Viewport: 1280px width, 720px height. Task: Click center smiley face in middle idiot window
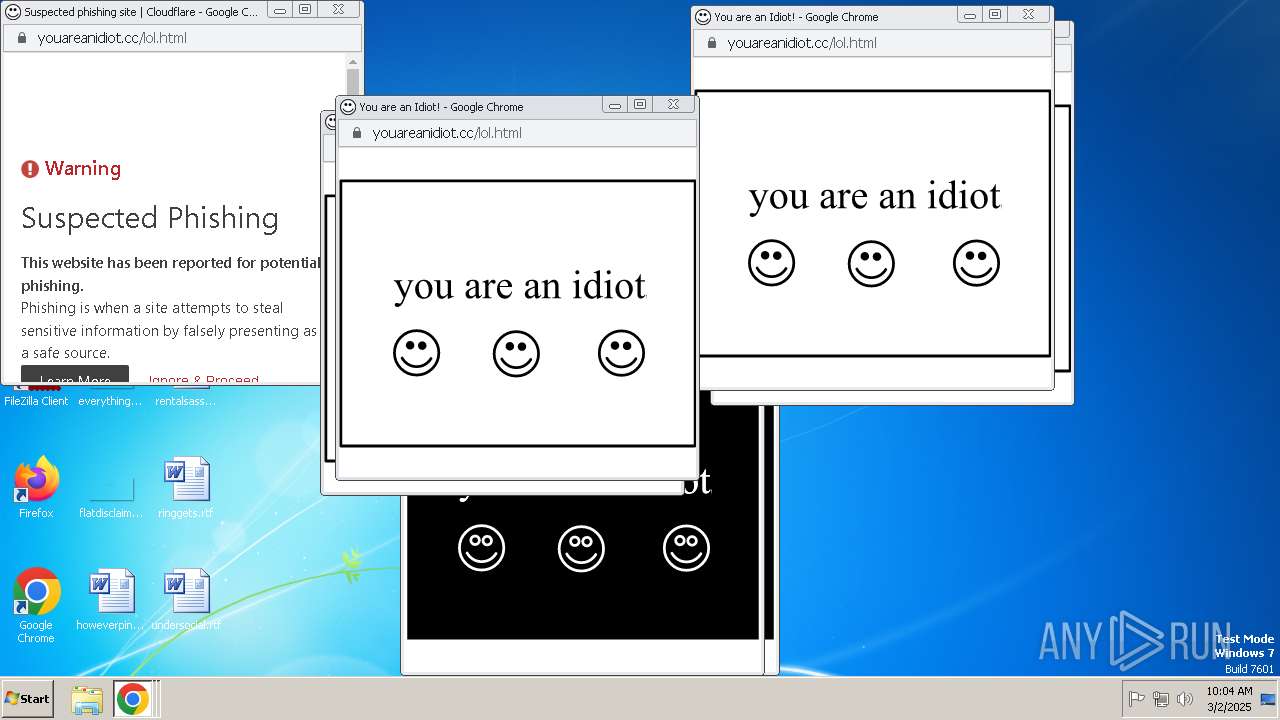[x=516, y=354]
